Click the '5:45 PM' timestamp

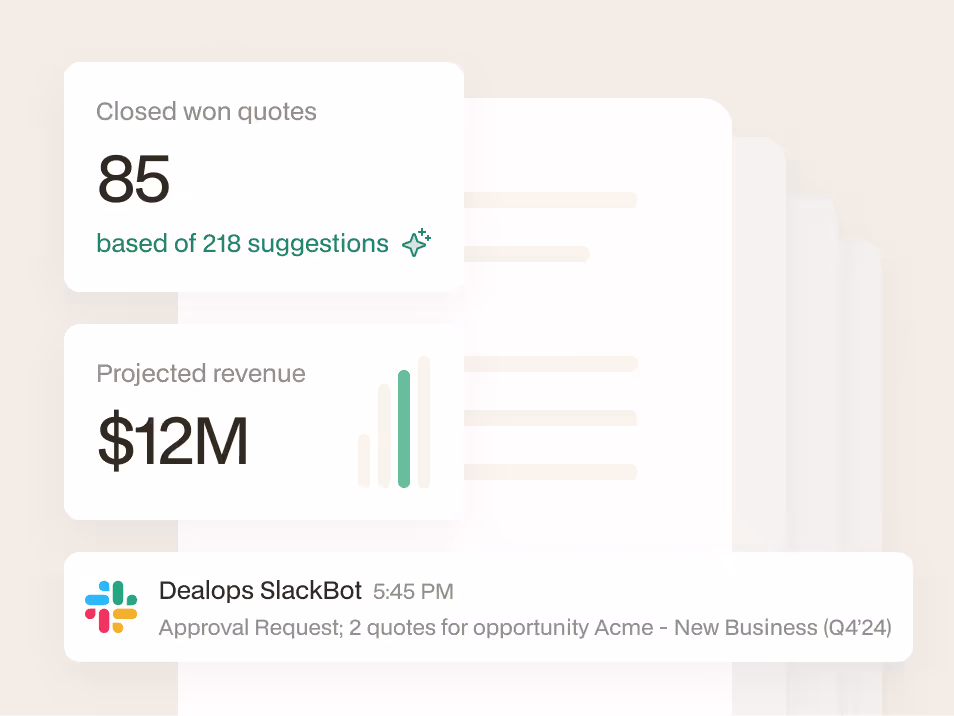coord(413,592)
